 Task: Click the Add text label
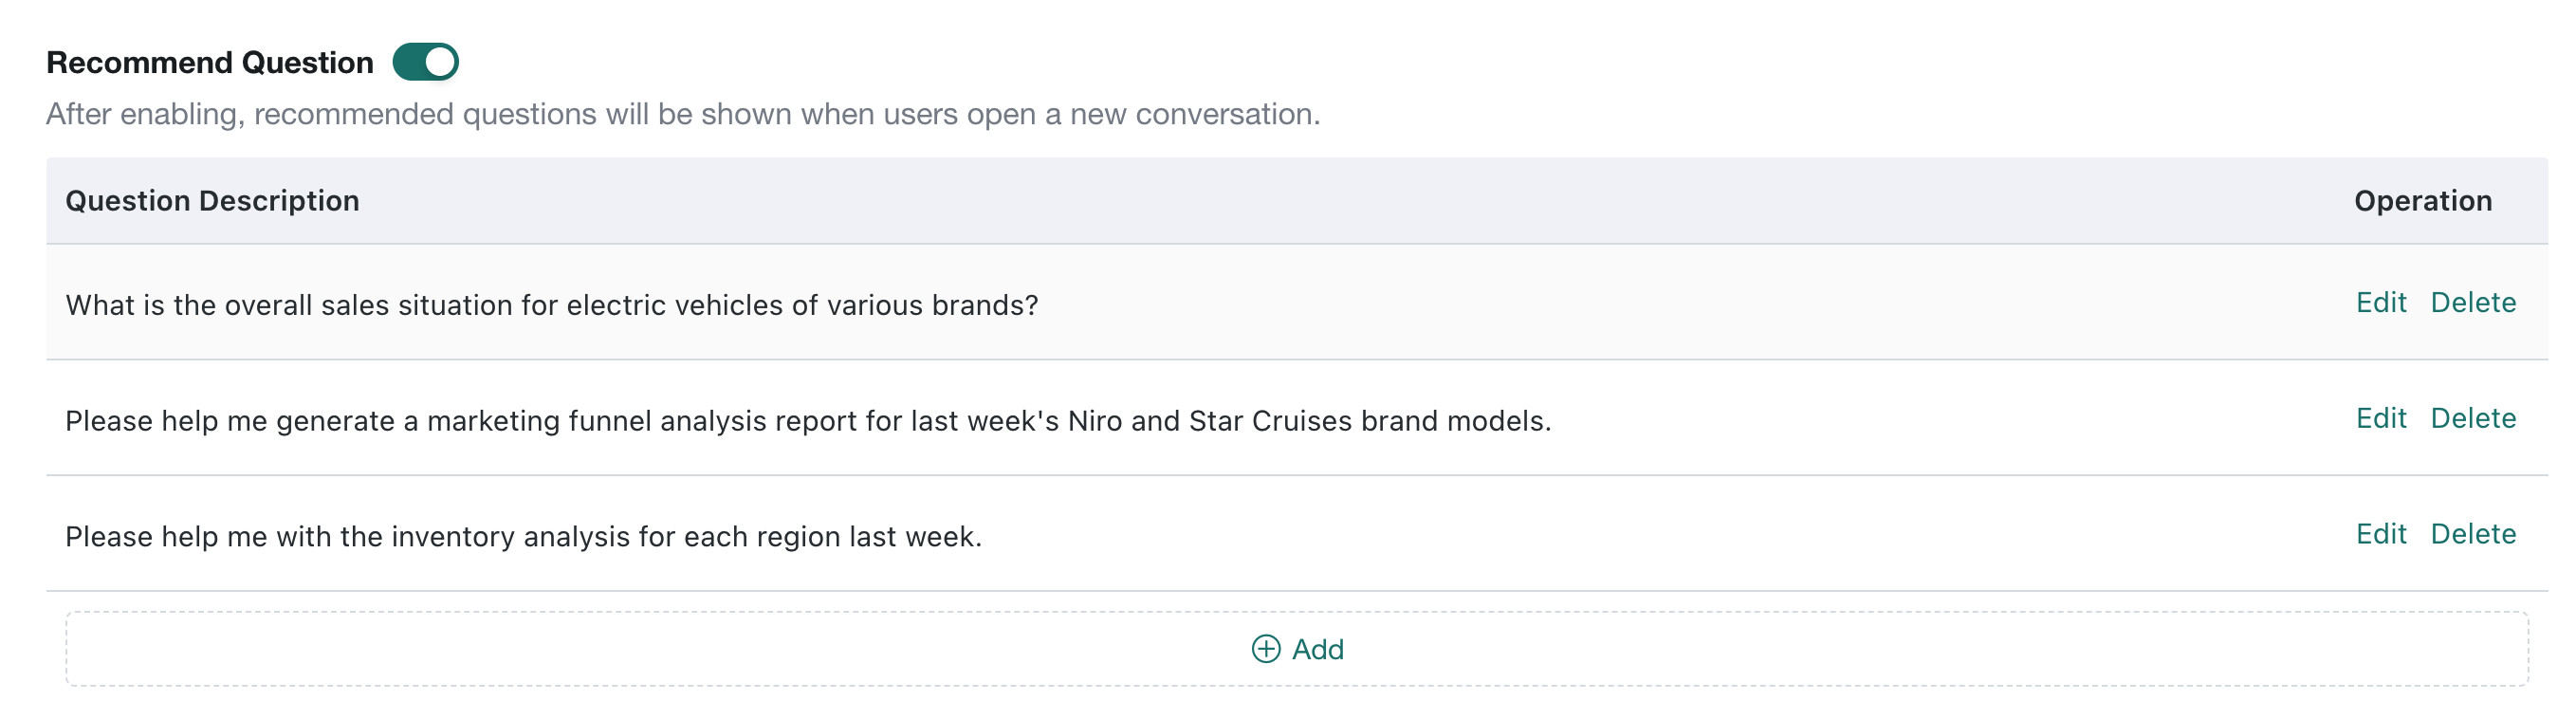click(x=1317, y=650)
